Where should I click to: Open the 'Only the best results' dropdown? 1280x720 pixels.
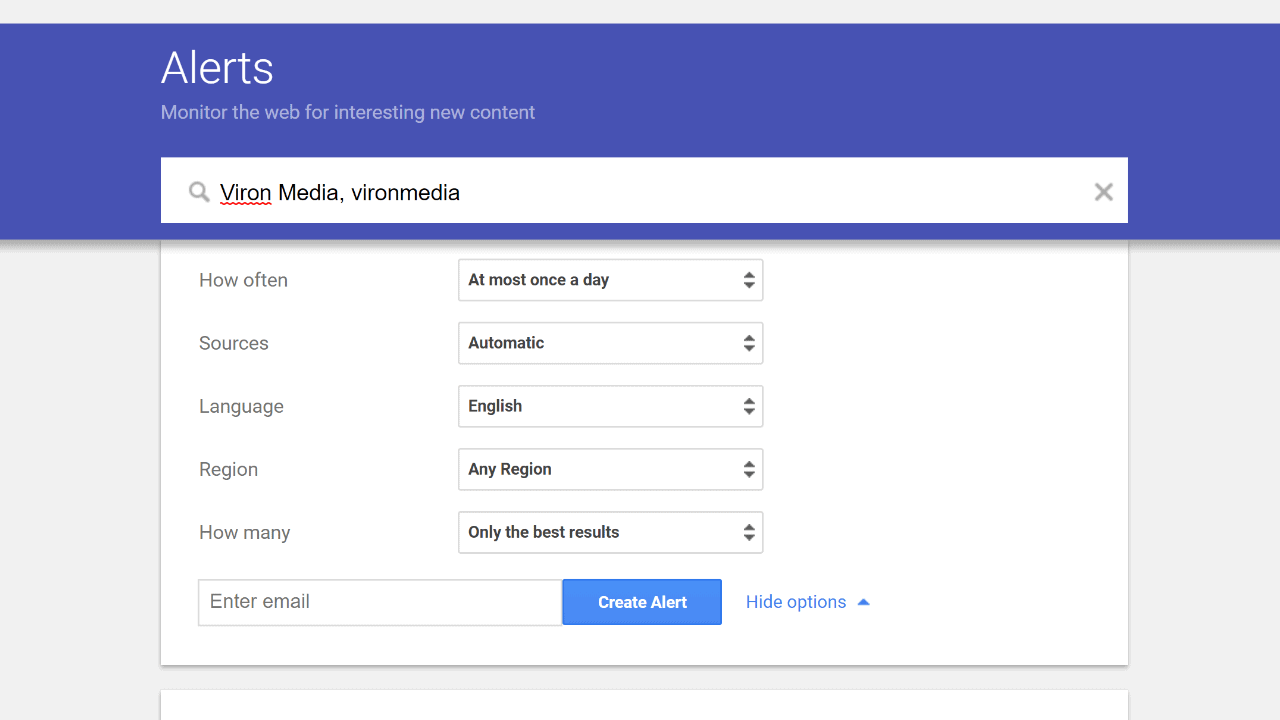611,532
